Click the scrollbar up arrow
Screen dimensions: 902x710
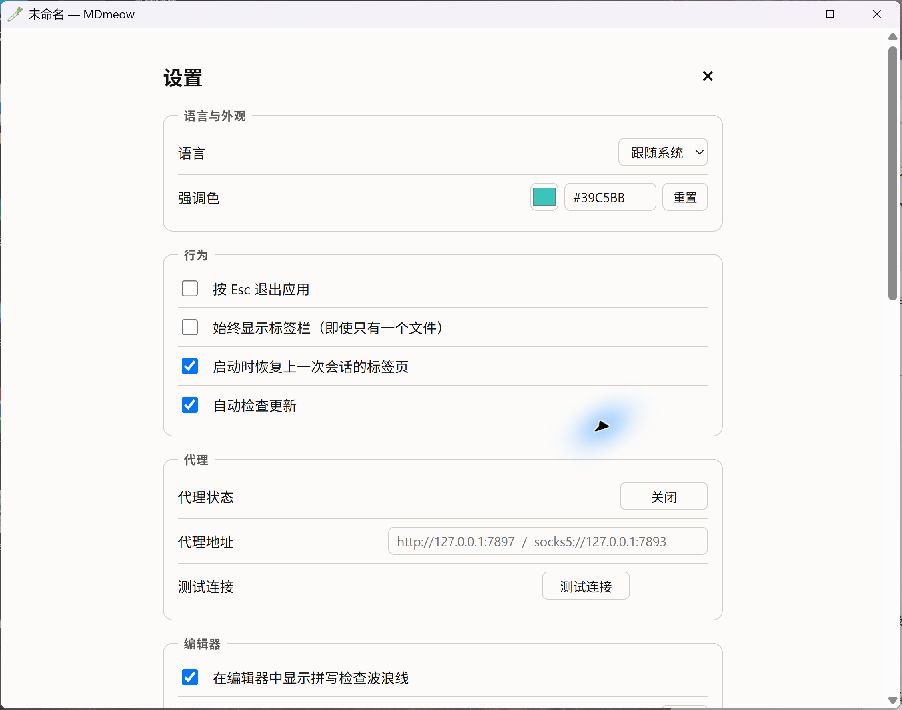point(892,37)
